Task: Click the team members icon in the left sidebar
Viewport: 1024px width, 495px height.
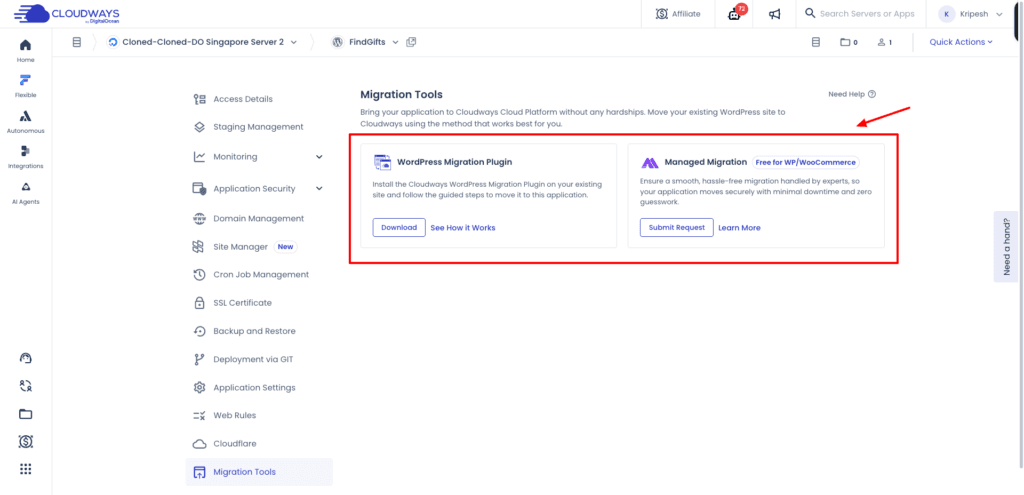Action: (x=25, y=386)
